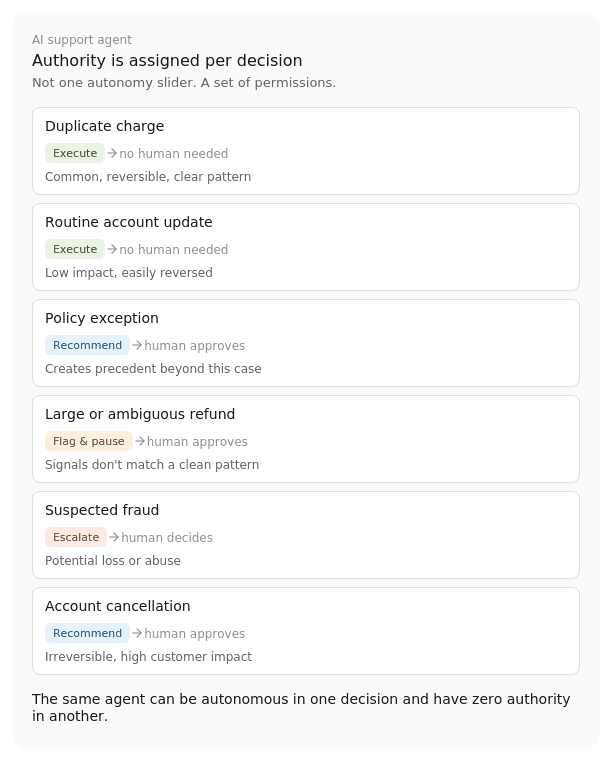Screen dimensions: 612x761
Task: Click the Escalate badge under Suspected fraud
Action: (x=76, y=537)
